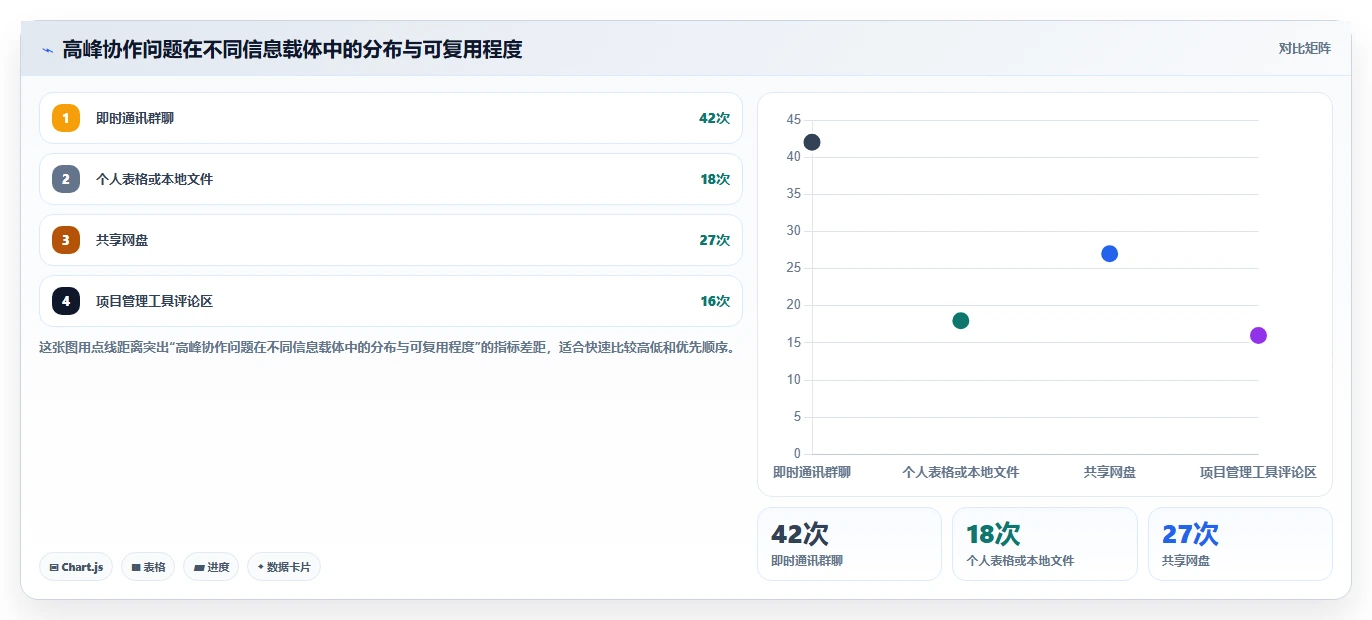Click the 表格 tag

[148, 567]
